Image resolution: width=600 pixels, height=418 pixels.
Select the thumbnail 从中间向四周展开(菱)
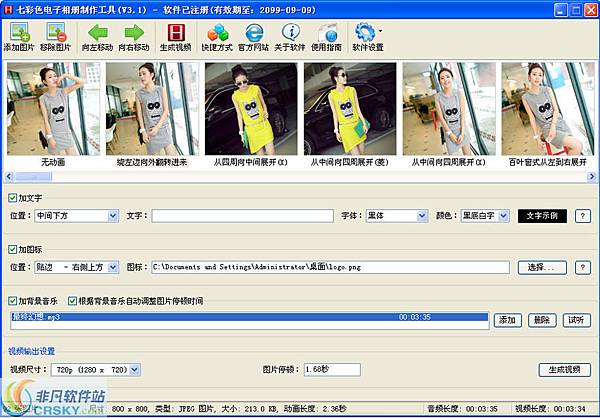[350, 109]
